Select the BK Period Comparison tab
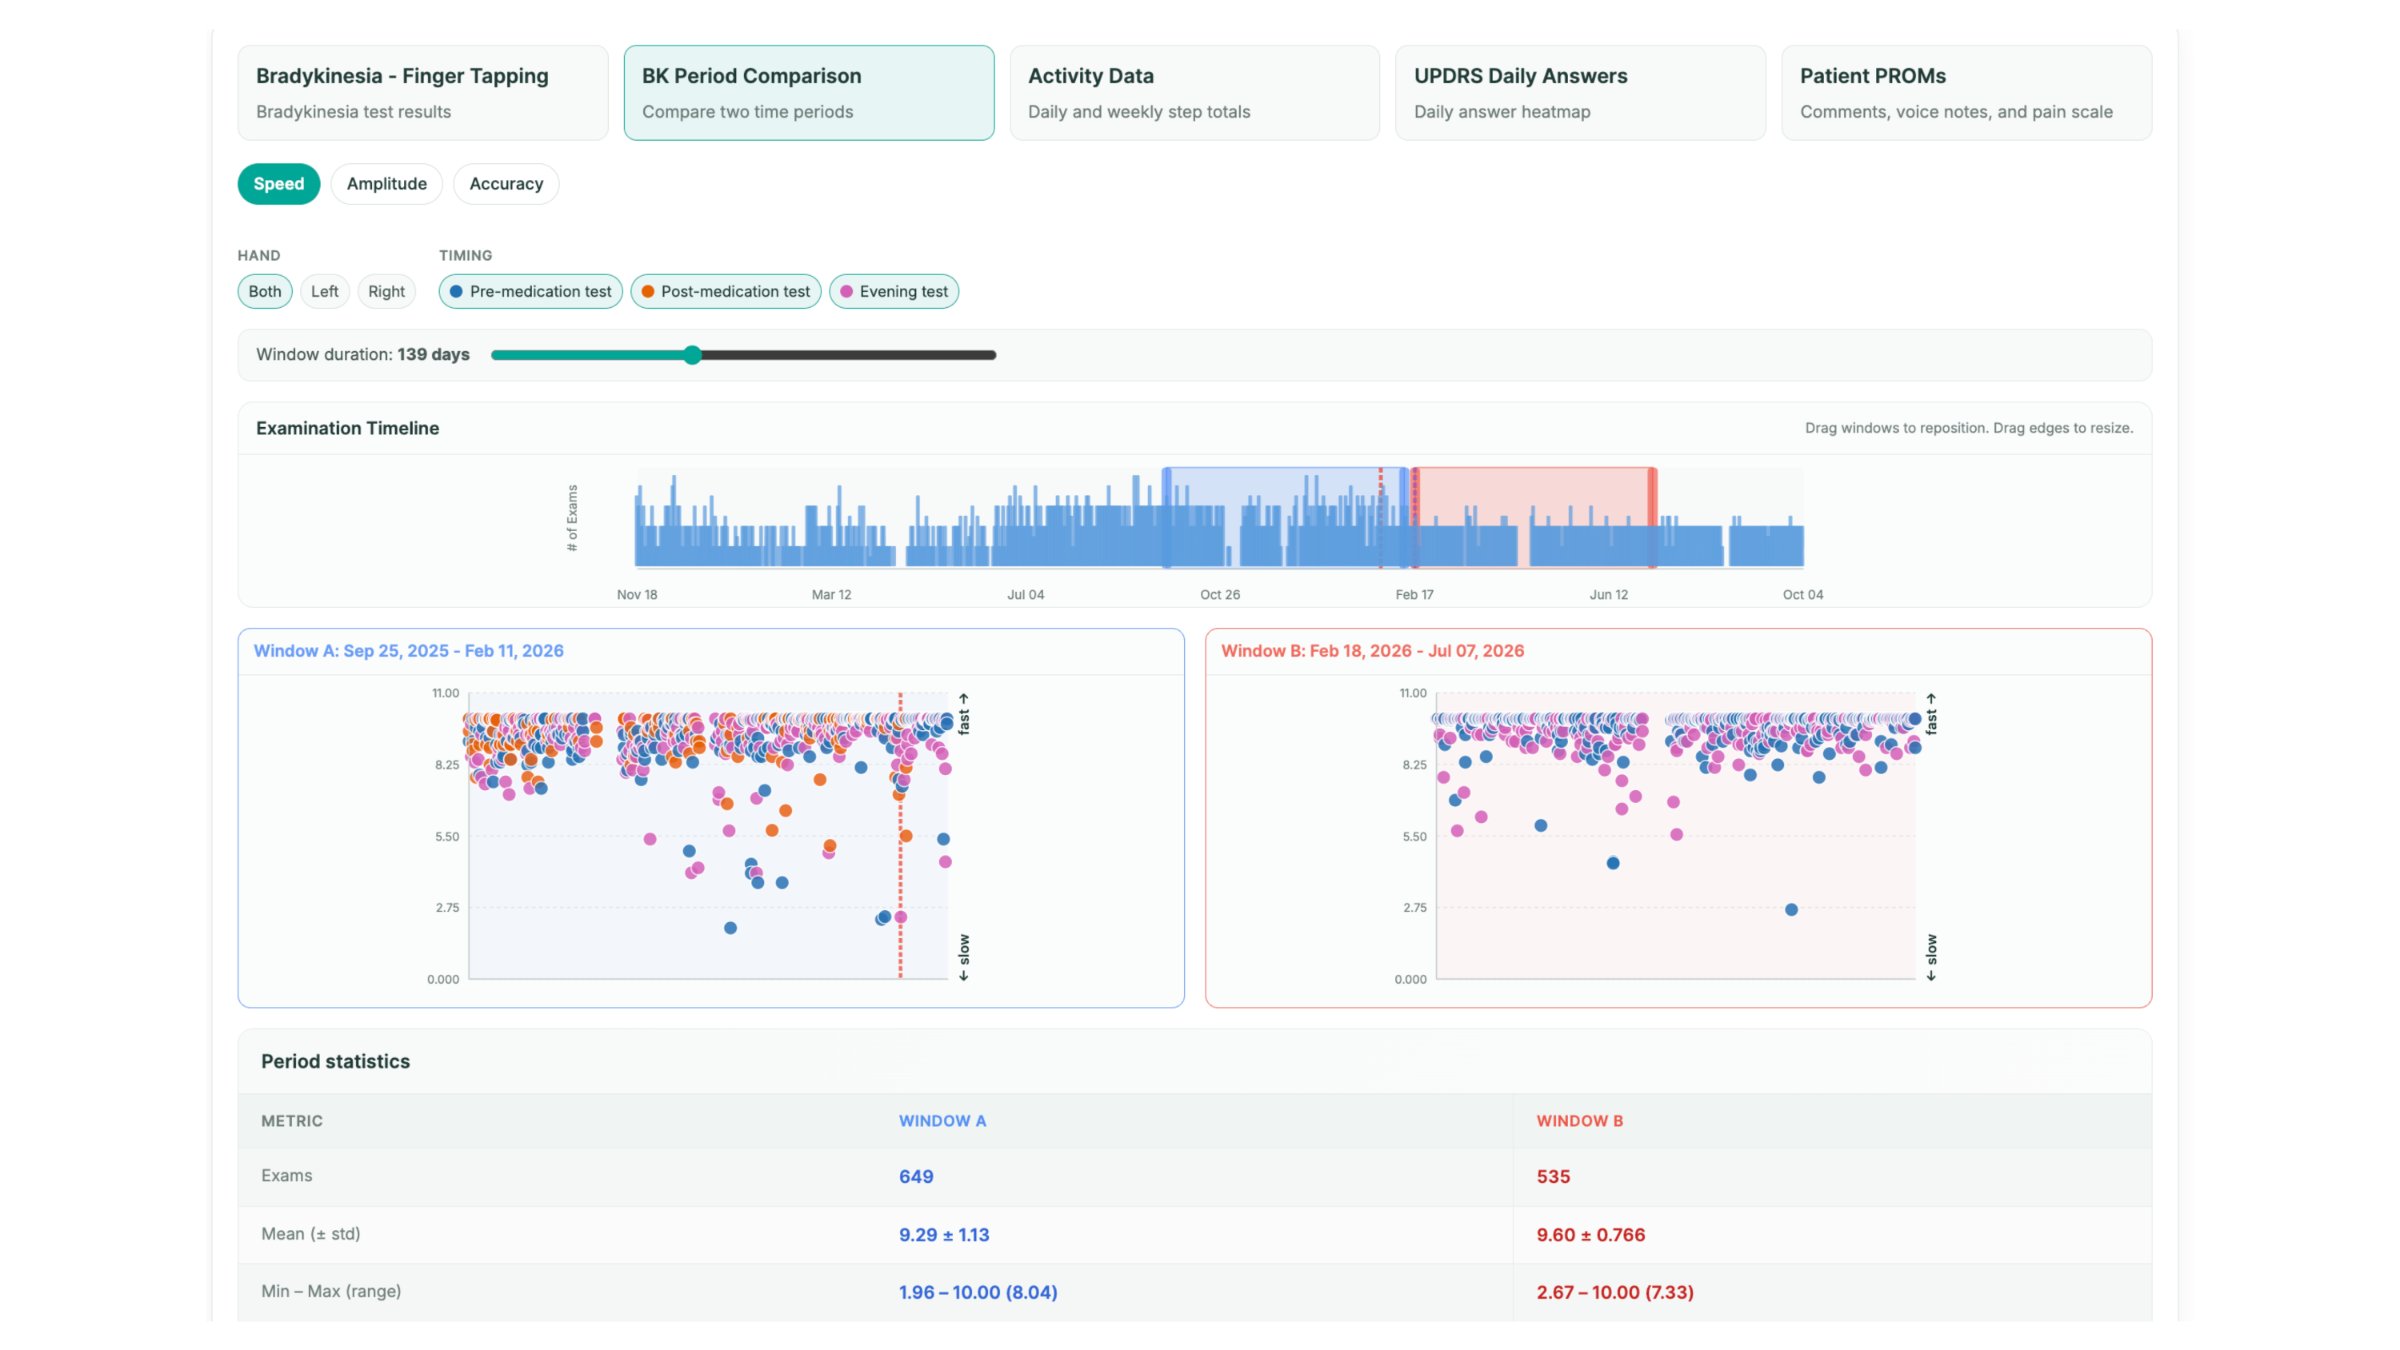 tap(808, 92)
